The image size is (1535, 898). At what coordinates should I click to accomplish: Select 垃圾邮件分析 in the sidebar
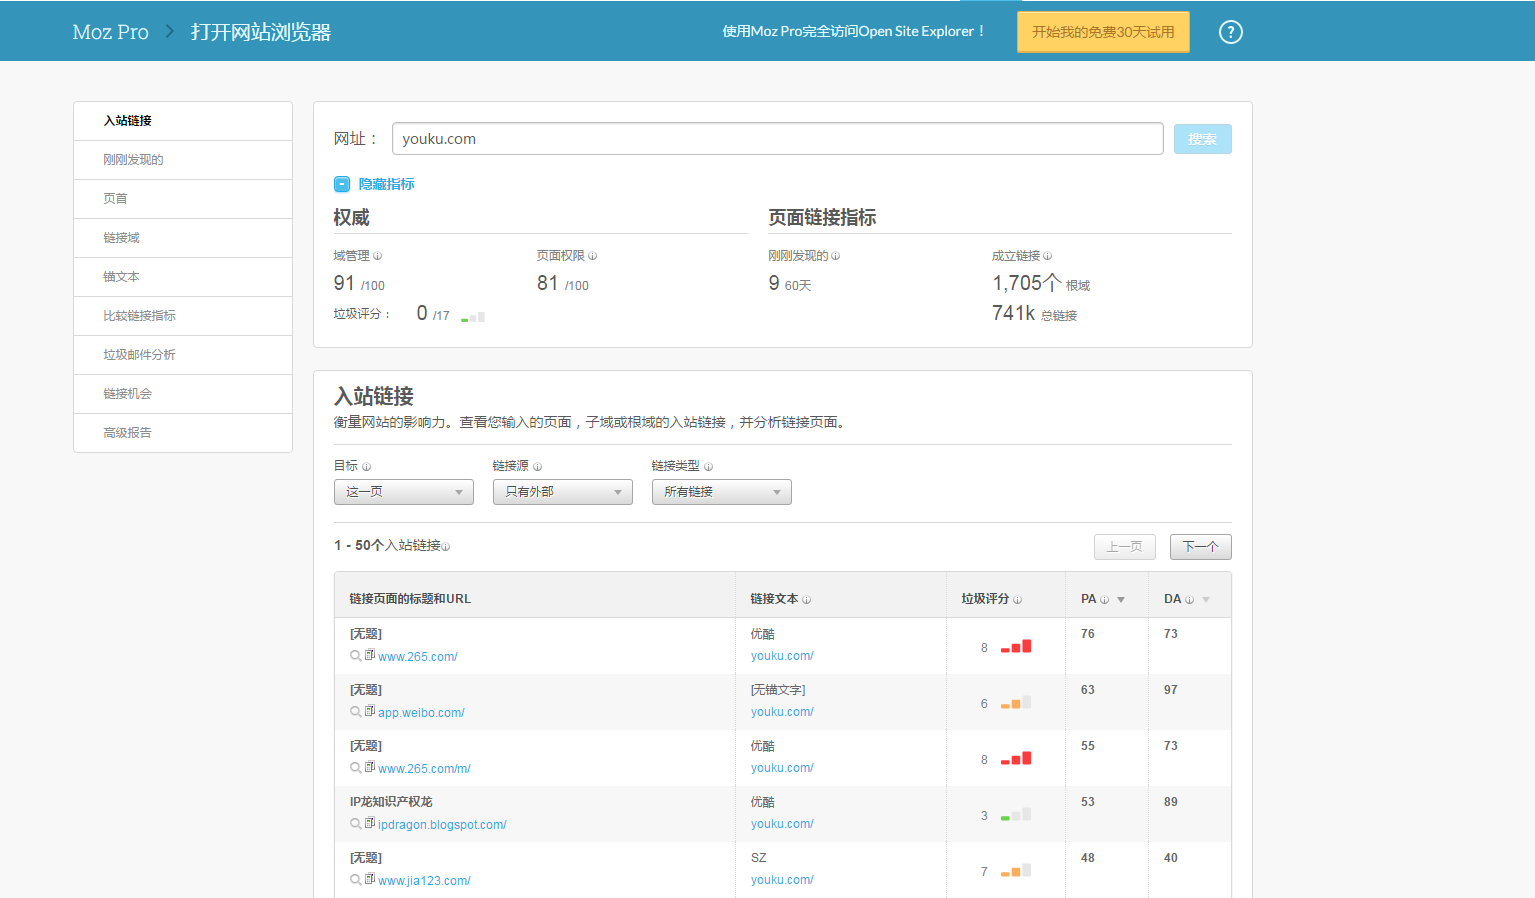pyautogui.click(x=139, y=355)
